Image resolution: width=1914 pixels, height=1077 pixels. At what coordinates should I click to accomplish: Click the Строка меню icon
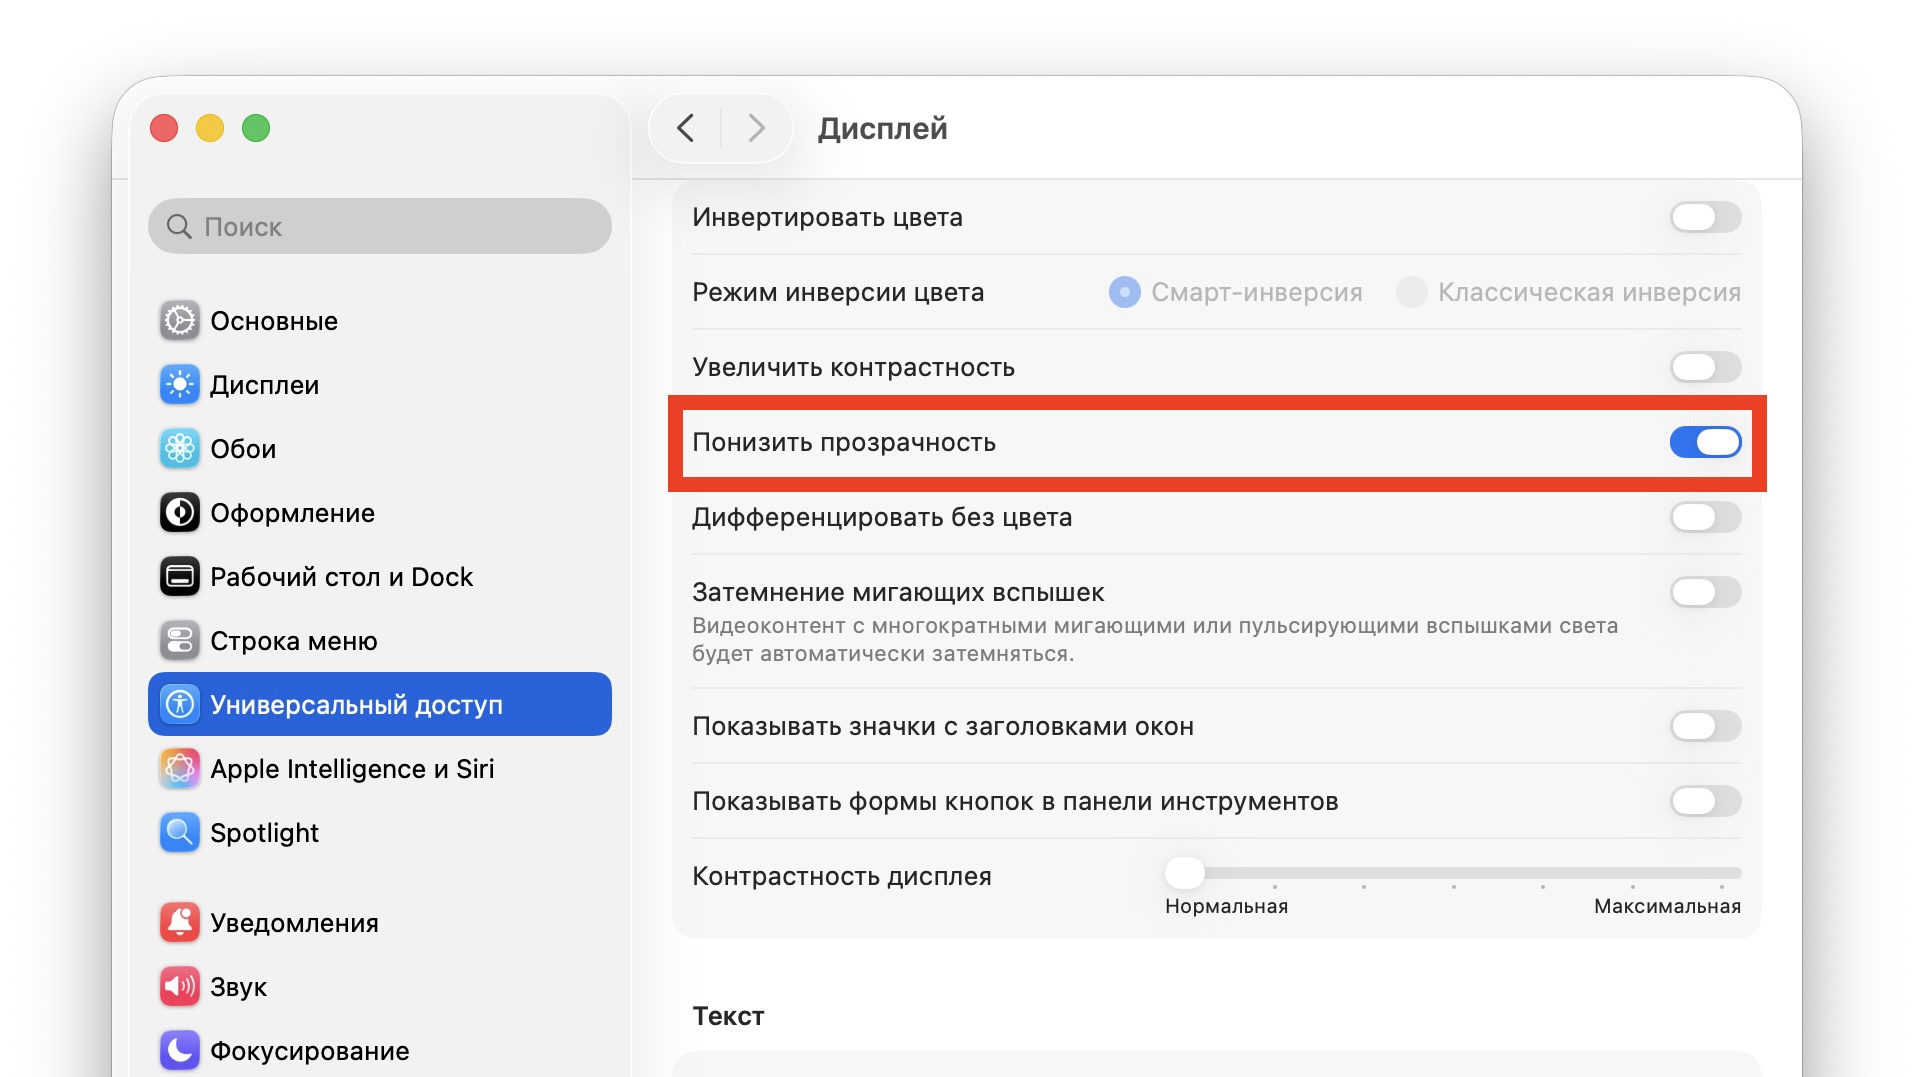[180, 641]
